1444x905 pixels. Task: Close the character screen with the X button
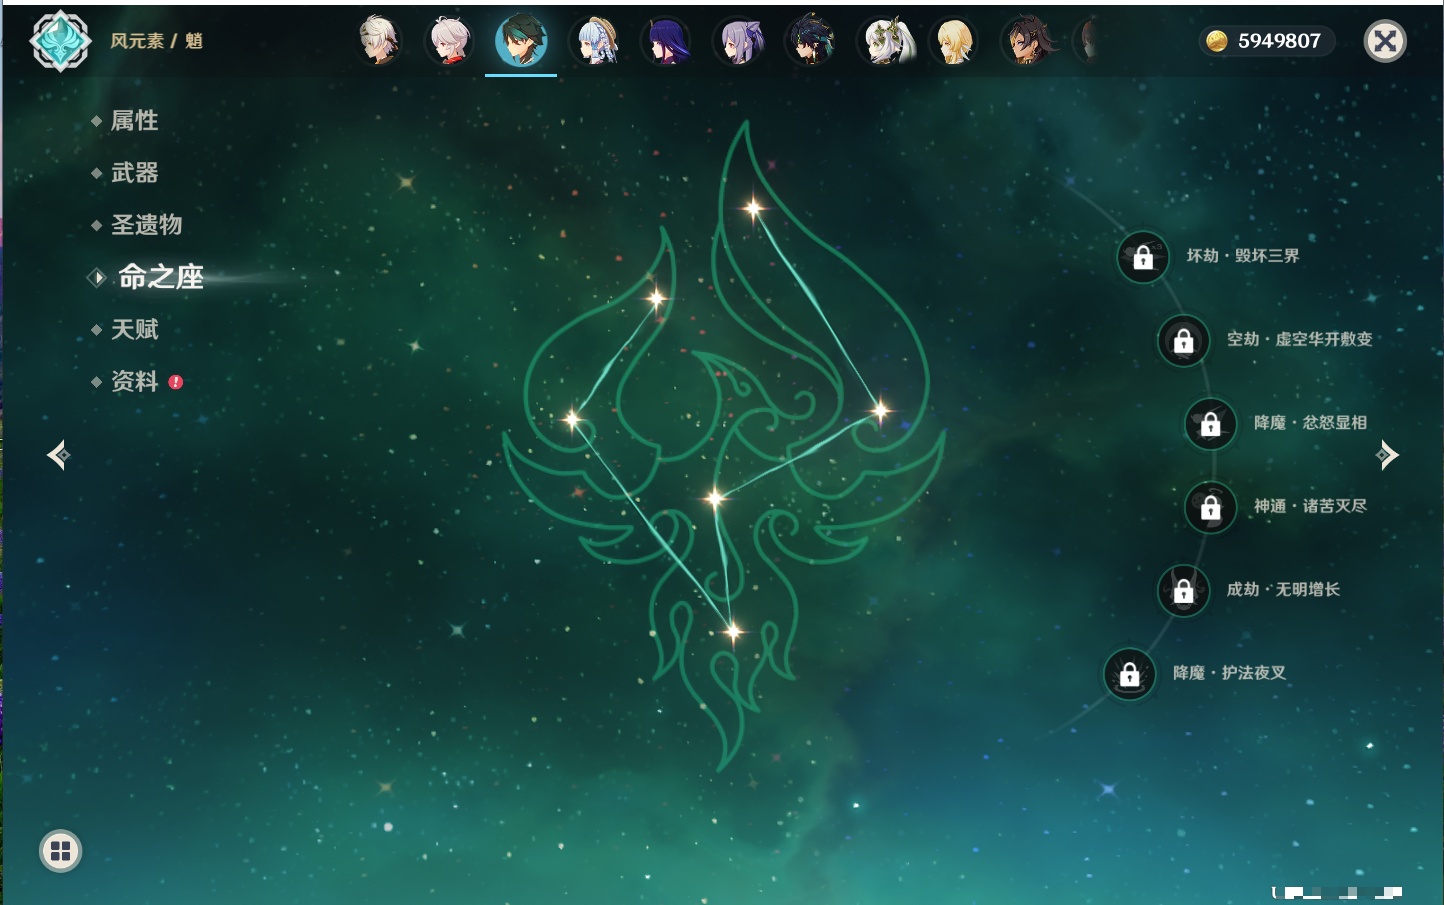pyautogui.click(x=1385, y=41)
